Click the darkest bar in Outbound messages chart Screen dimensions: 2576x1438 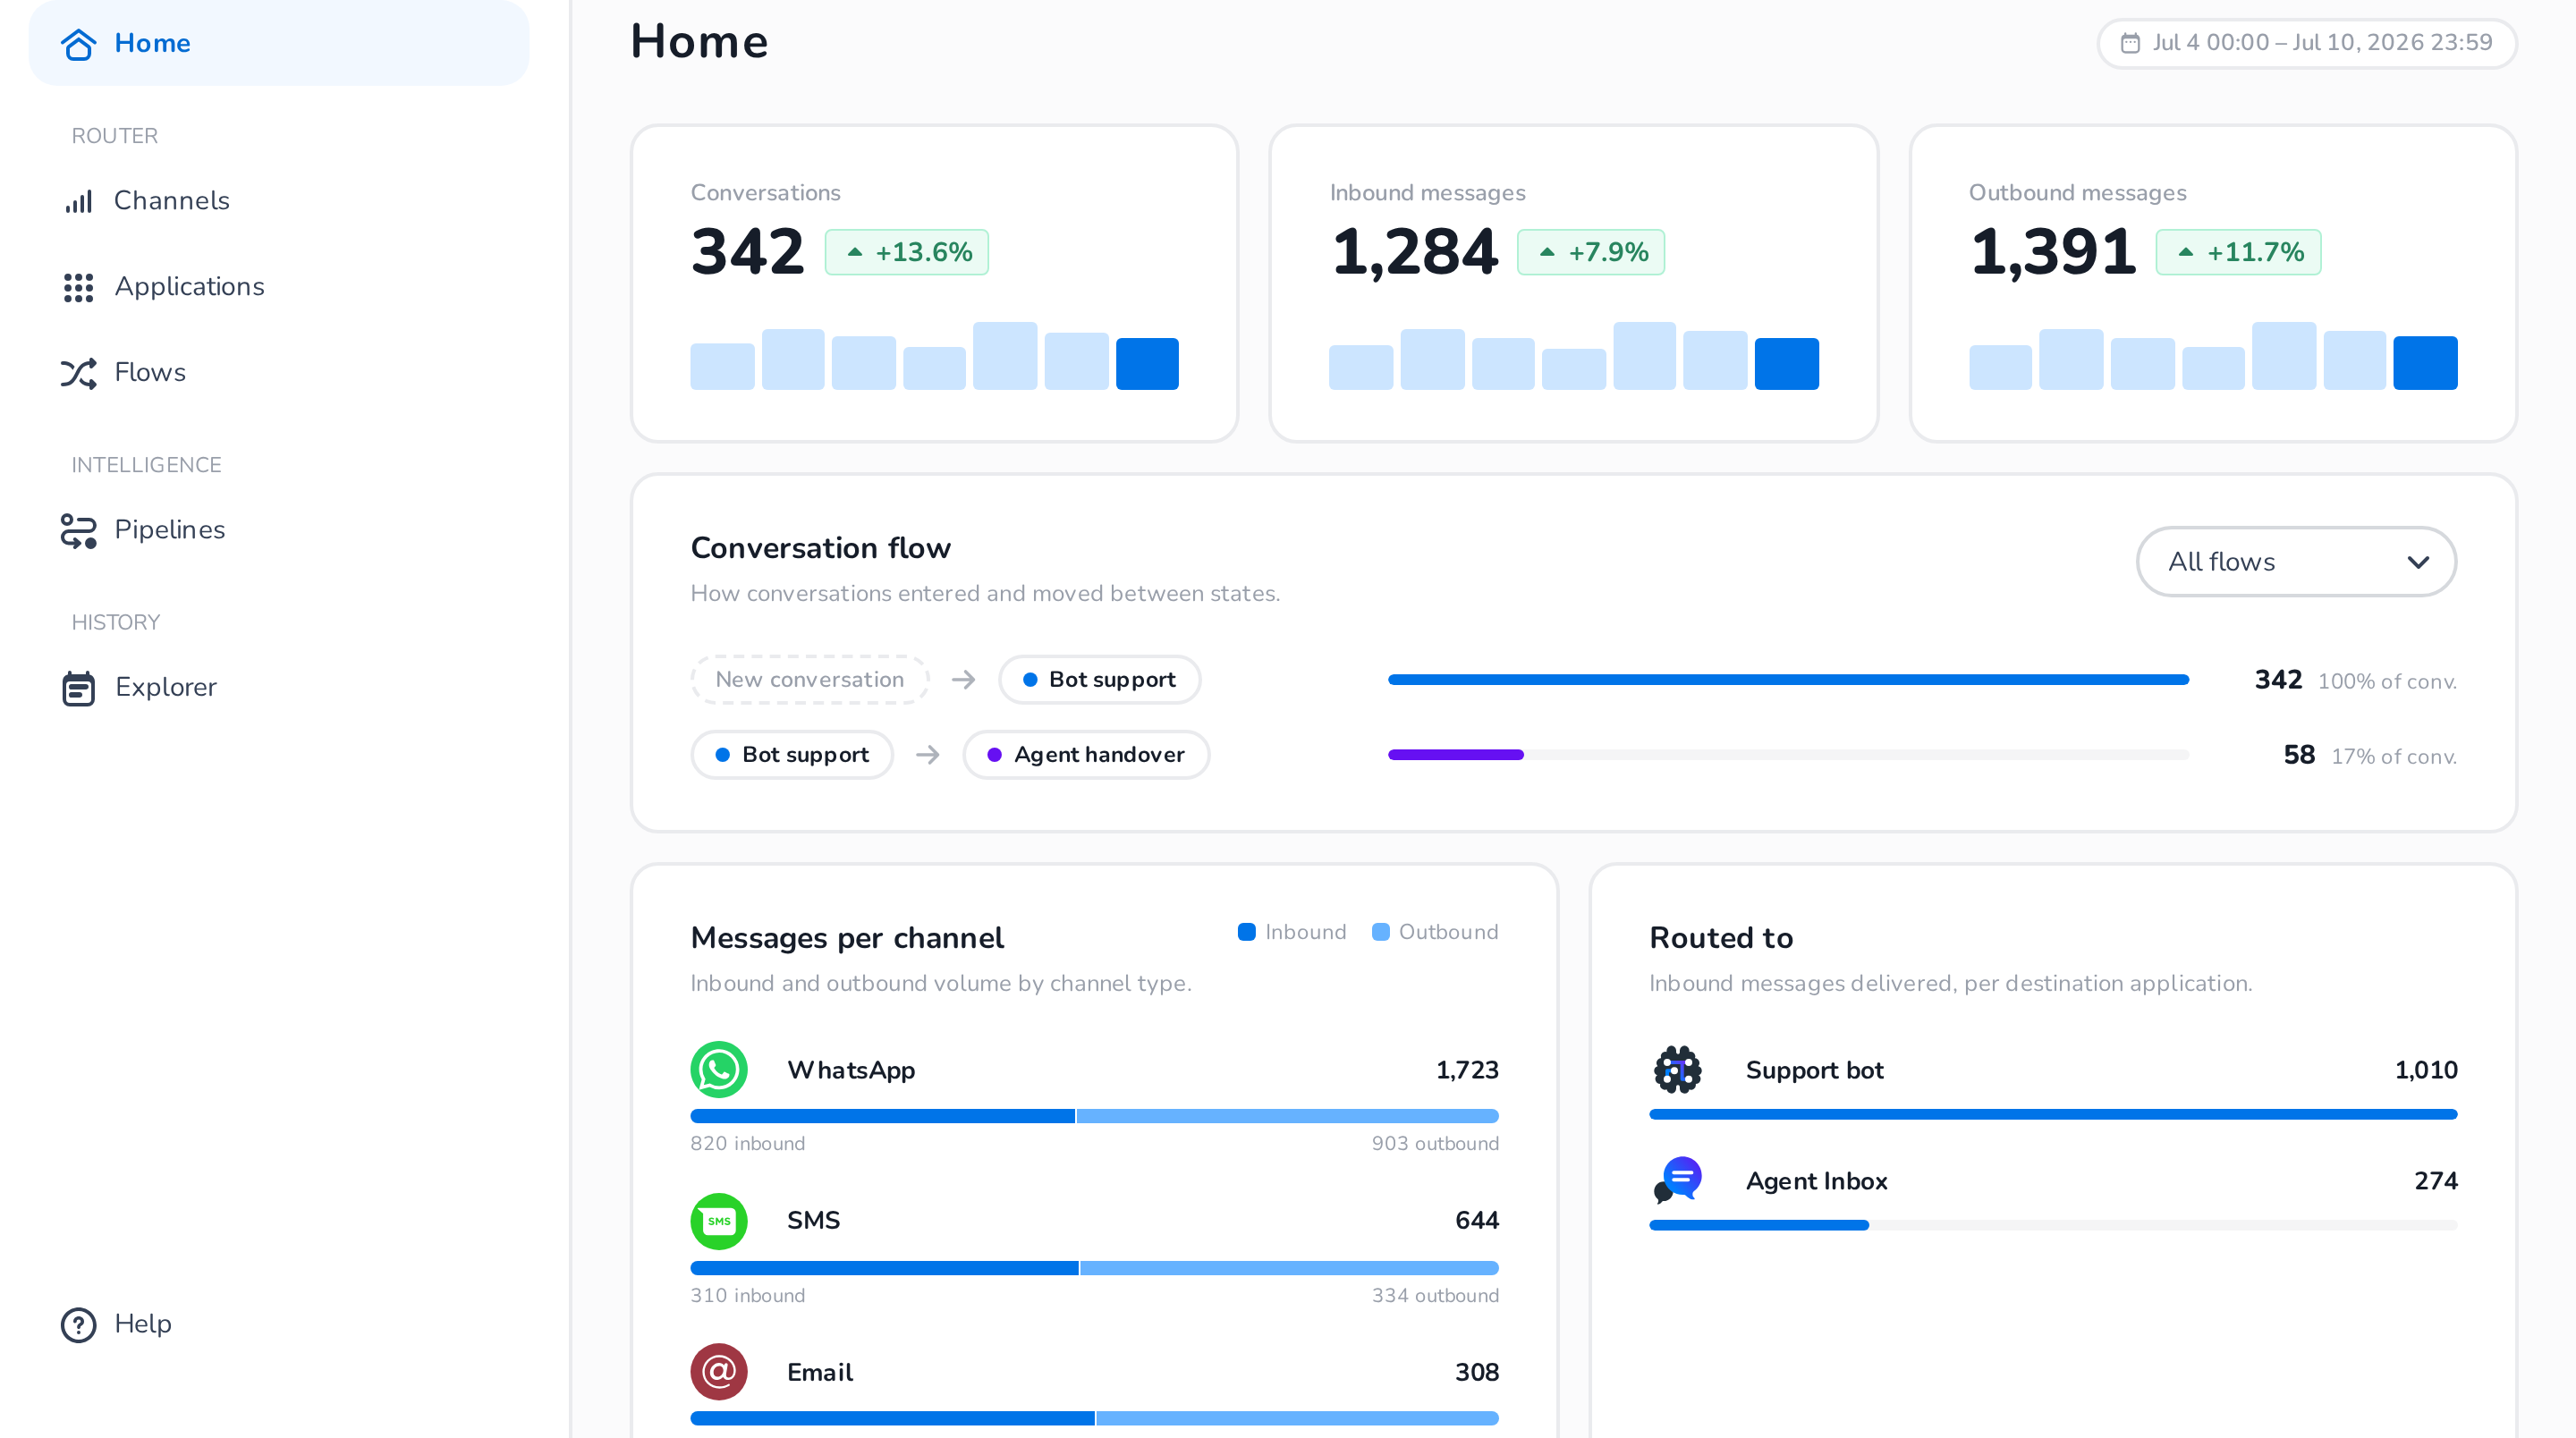coord(2425,363)
